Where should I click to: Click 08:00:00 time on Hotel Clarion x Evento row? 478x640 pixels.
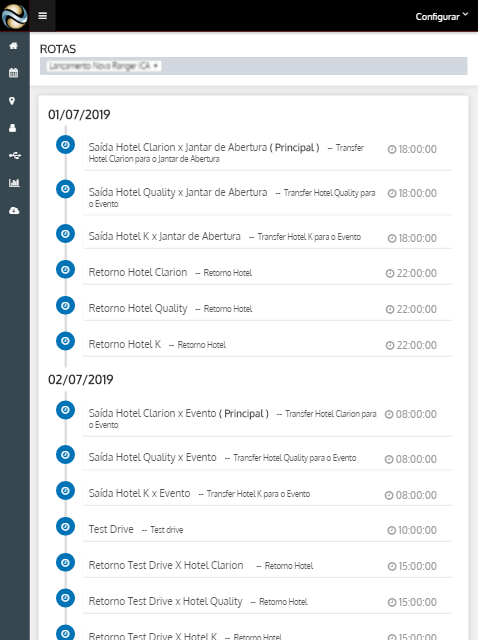411,414
